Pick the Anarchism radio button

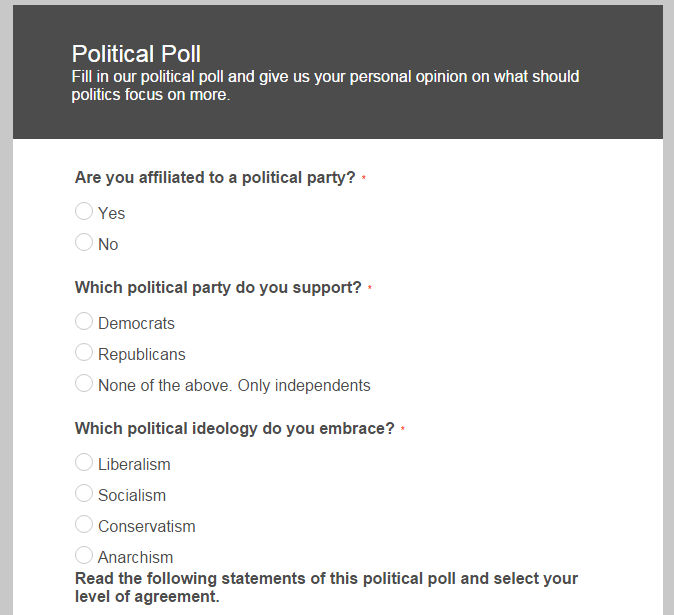84,555
